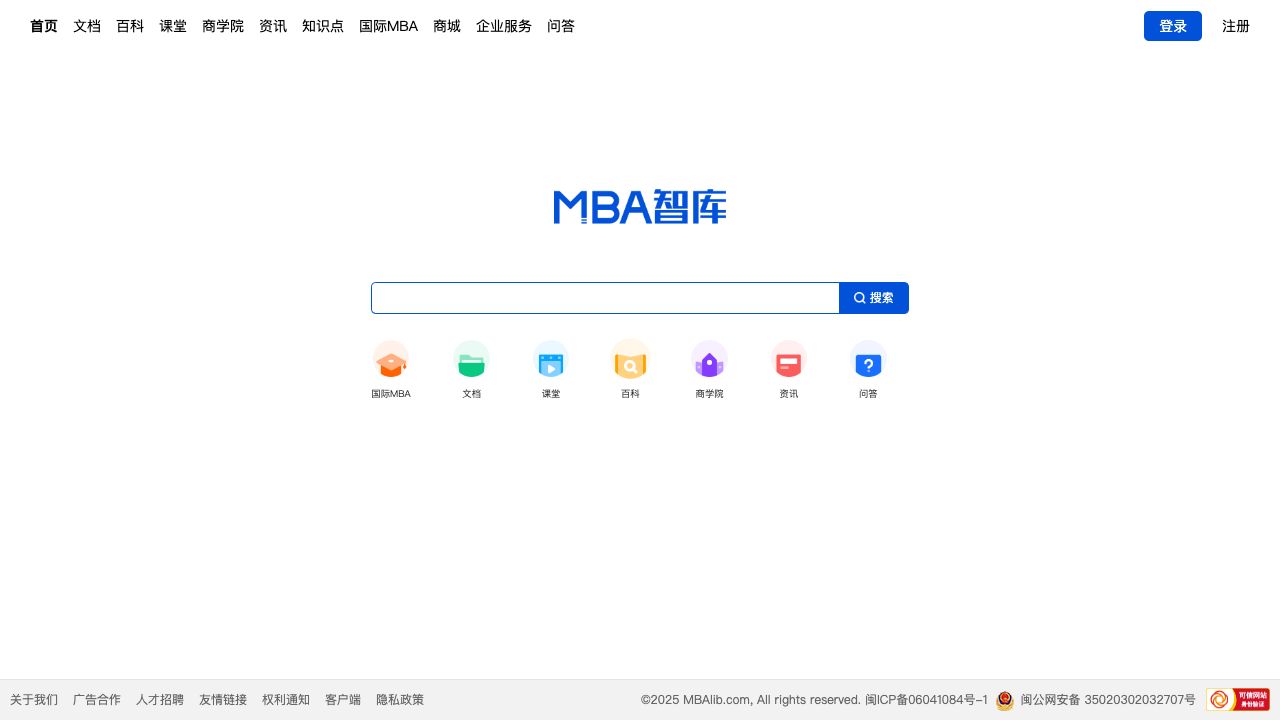Click the 资讯 red news icon

click(x=789, y=361)
